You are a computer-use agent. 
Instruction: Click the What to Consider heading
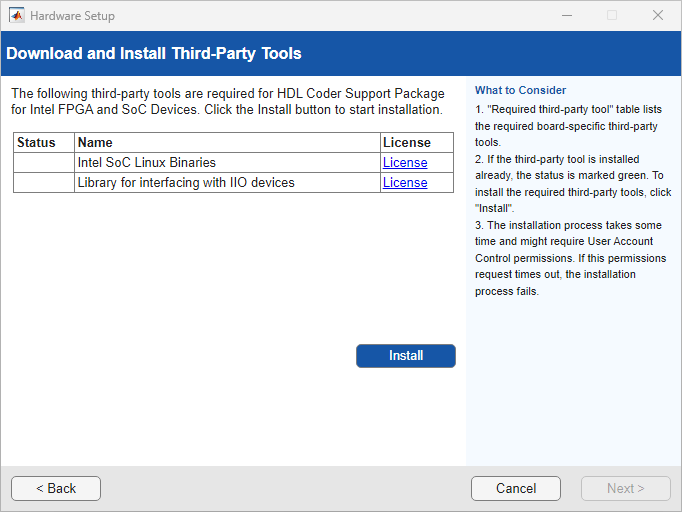pos(520,90)
